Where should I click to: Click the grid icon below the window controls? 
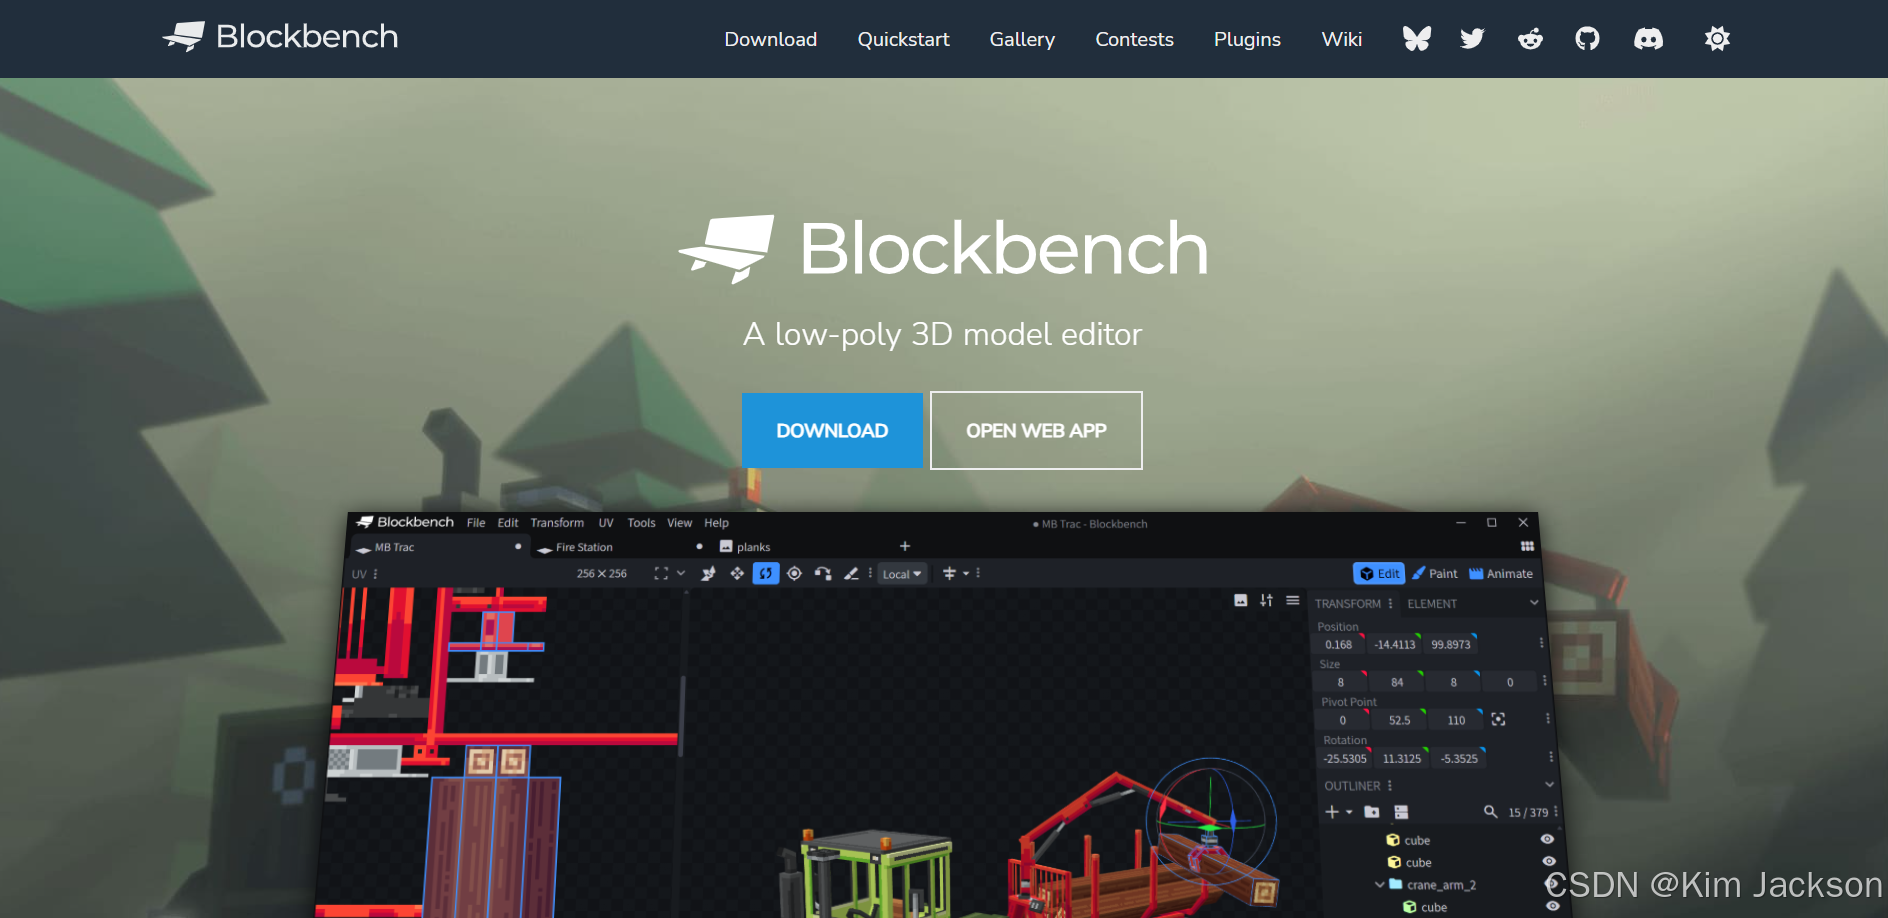pyautogui.click(x=1527, y=546)
